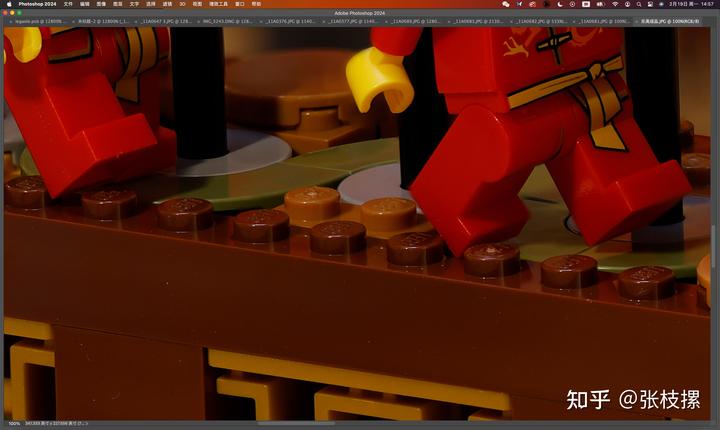Open WeChat from the menu bar
This screenshot has width=720, height=430.
(x=506, y=4)
